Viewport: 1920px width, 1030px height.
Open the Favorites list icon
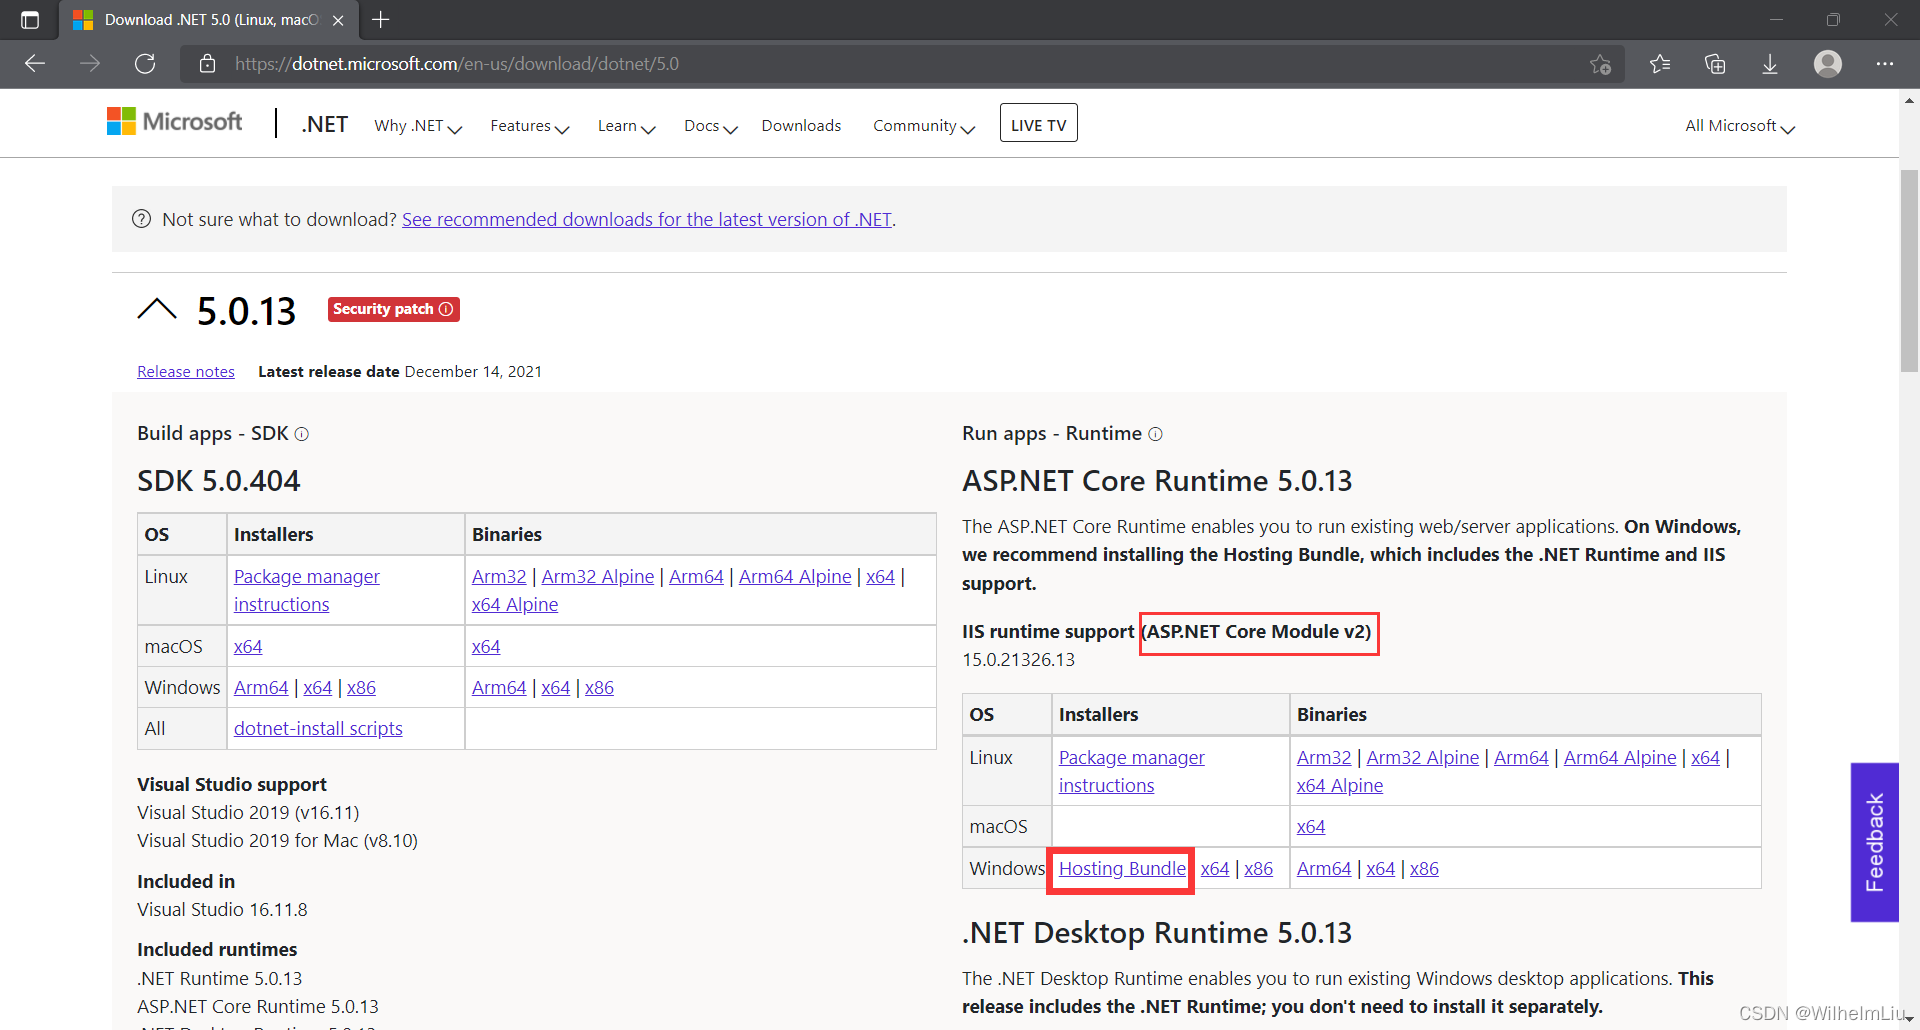[1660, 64]
